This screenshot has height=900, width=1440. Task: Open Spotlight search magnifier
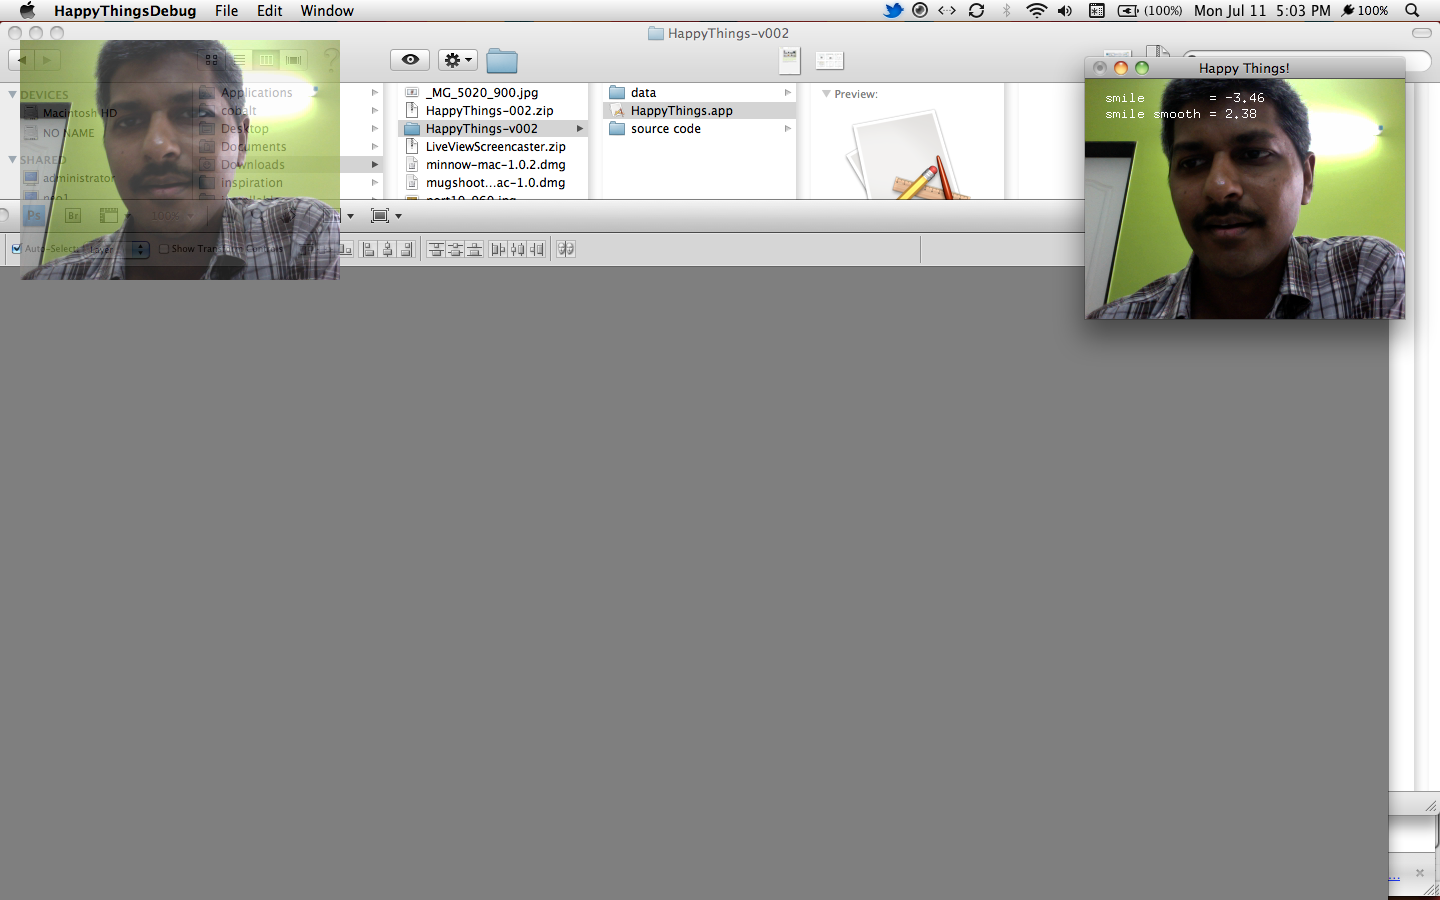[1412, 11]
